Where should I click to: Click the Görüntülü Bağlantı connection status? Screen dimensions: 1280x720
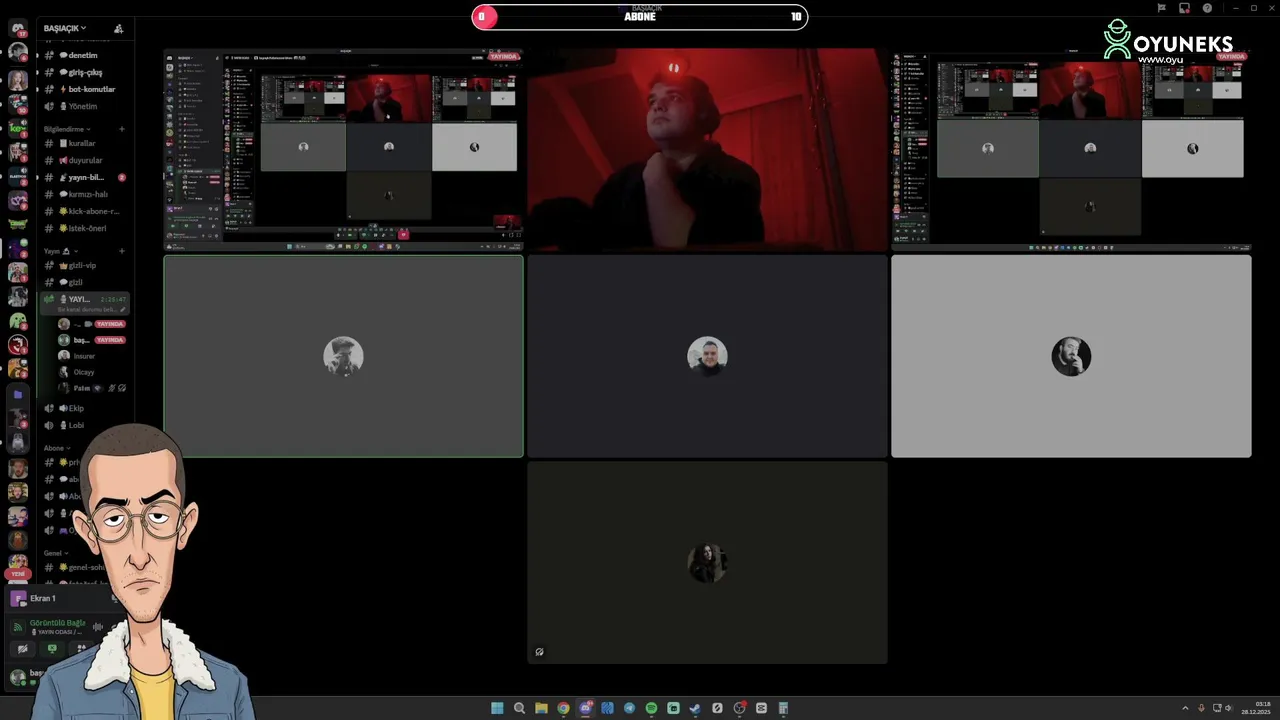(57, 623)
